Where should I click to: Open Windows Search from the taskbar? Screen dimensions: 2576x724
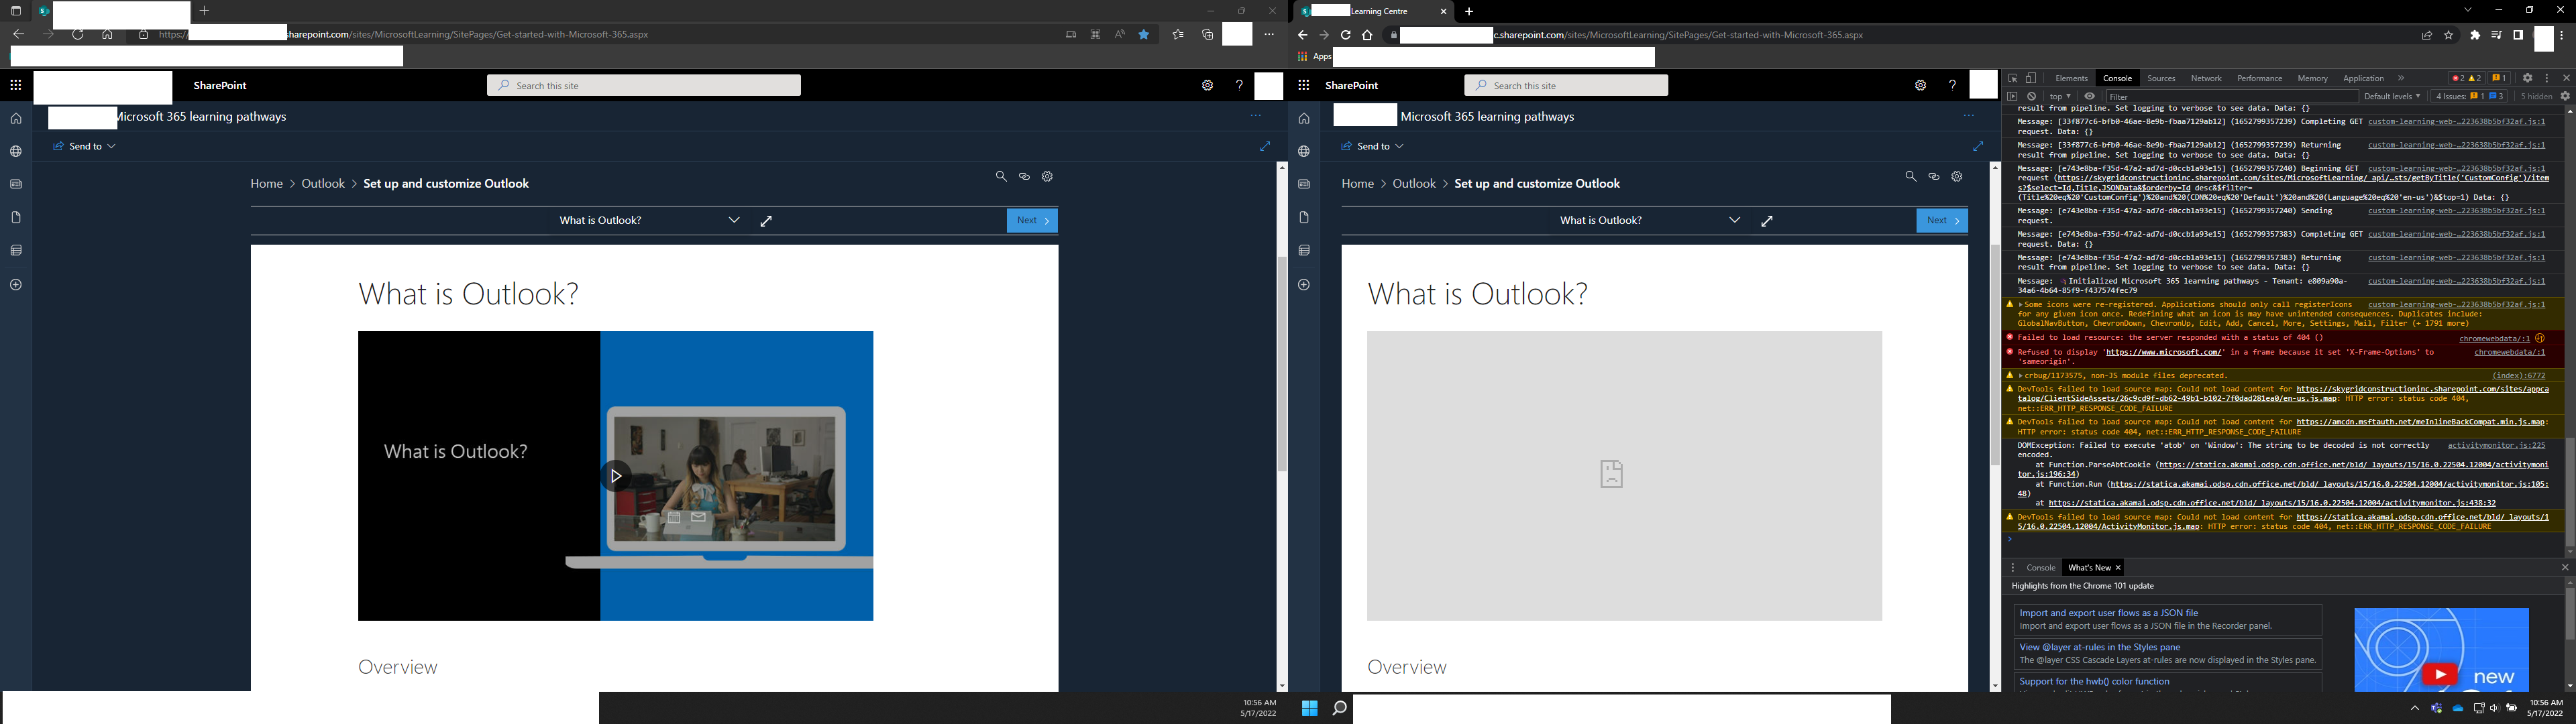[x=1341, y=707]
